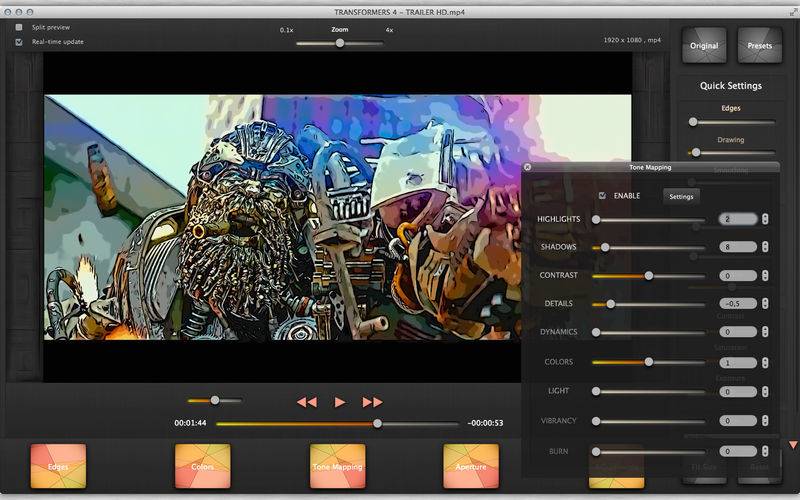Click the play button

pyautogui.click(x=340, y=403)
